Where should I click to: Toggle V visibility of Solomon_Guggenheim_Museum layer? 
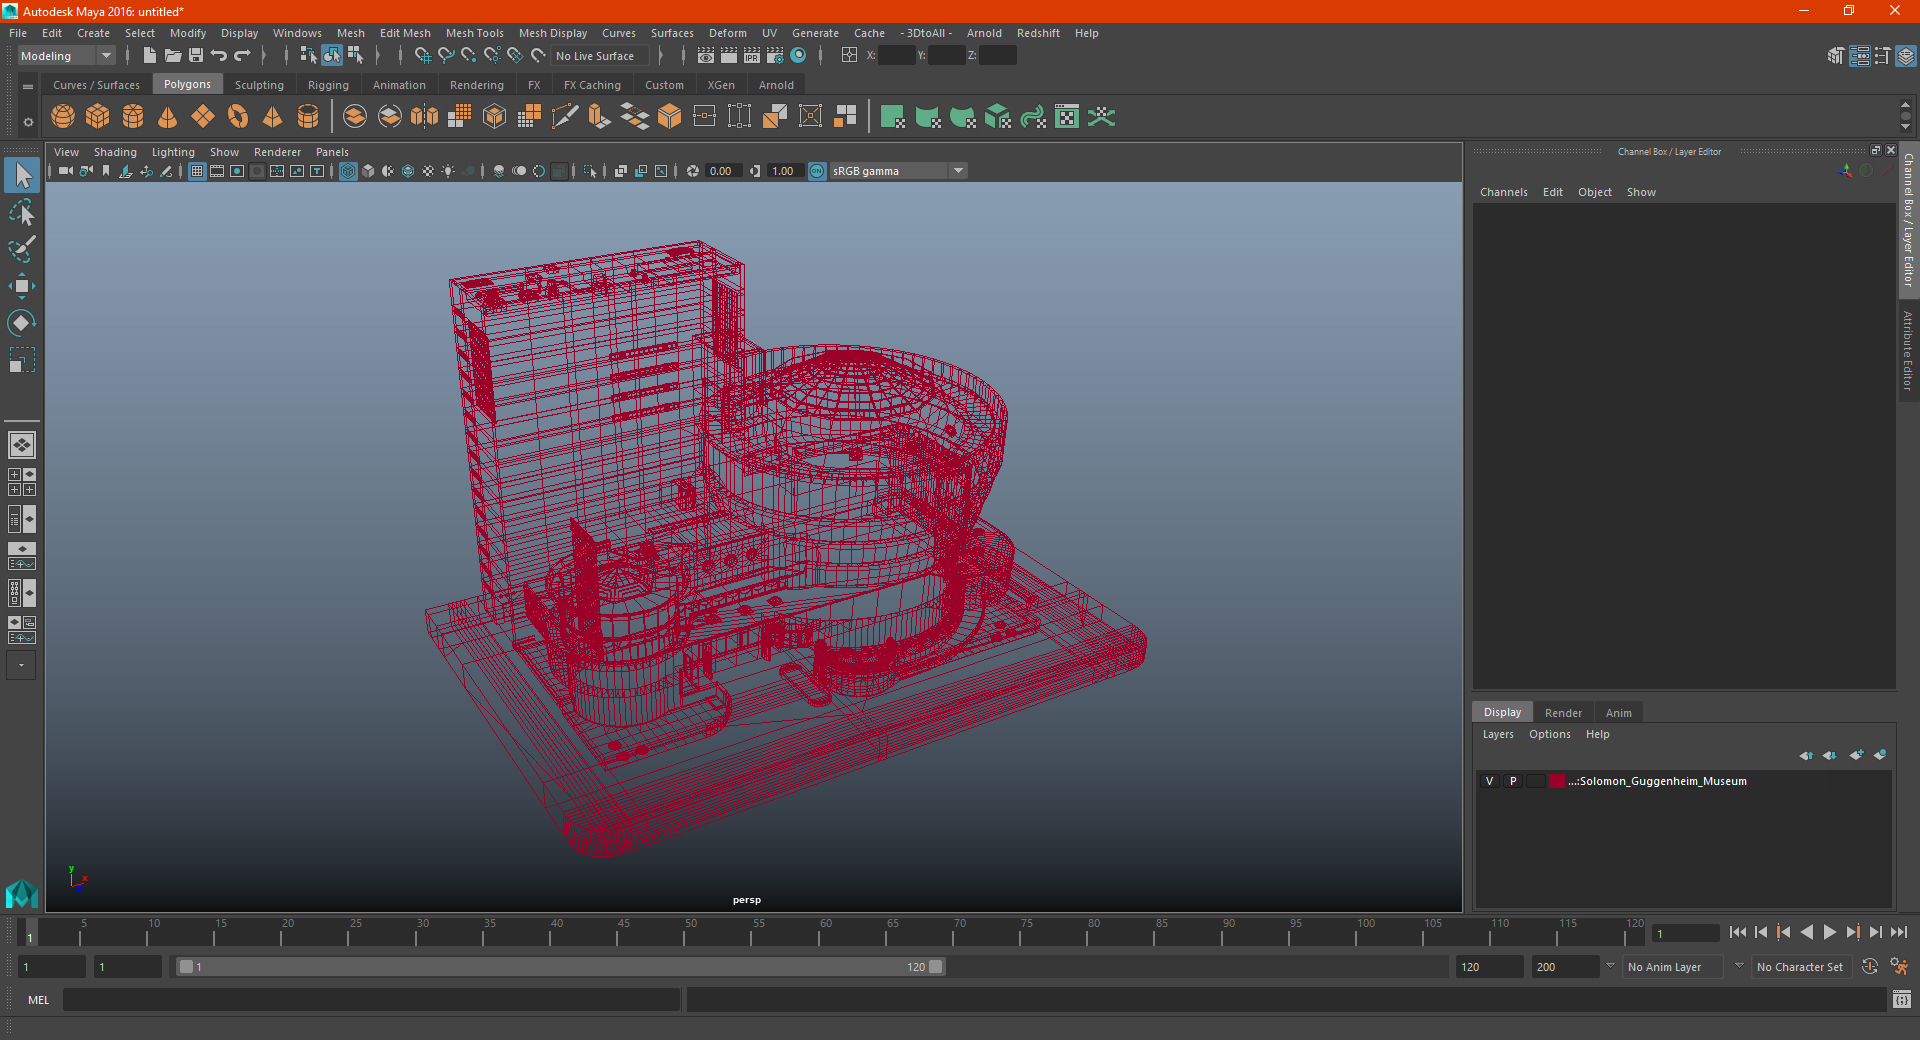1490,781
